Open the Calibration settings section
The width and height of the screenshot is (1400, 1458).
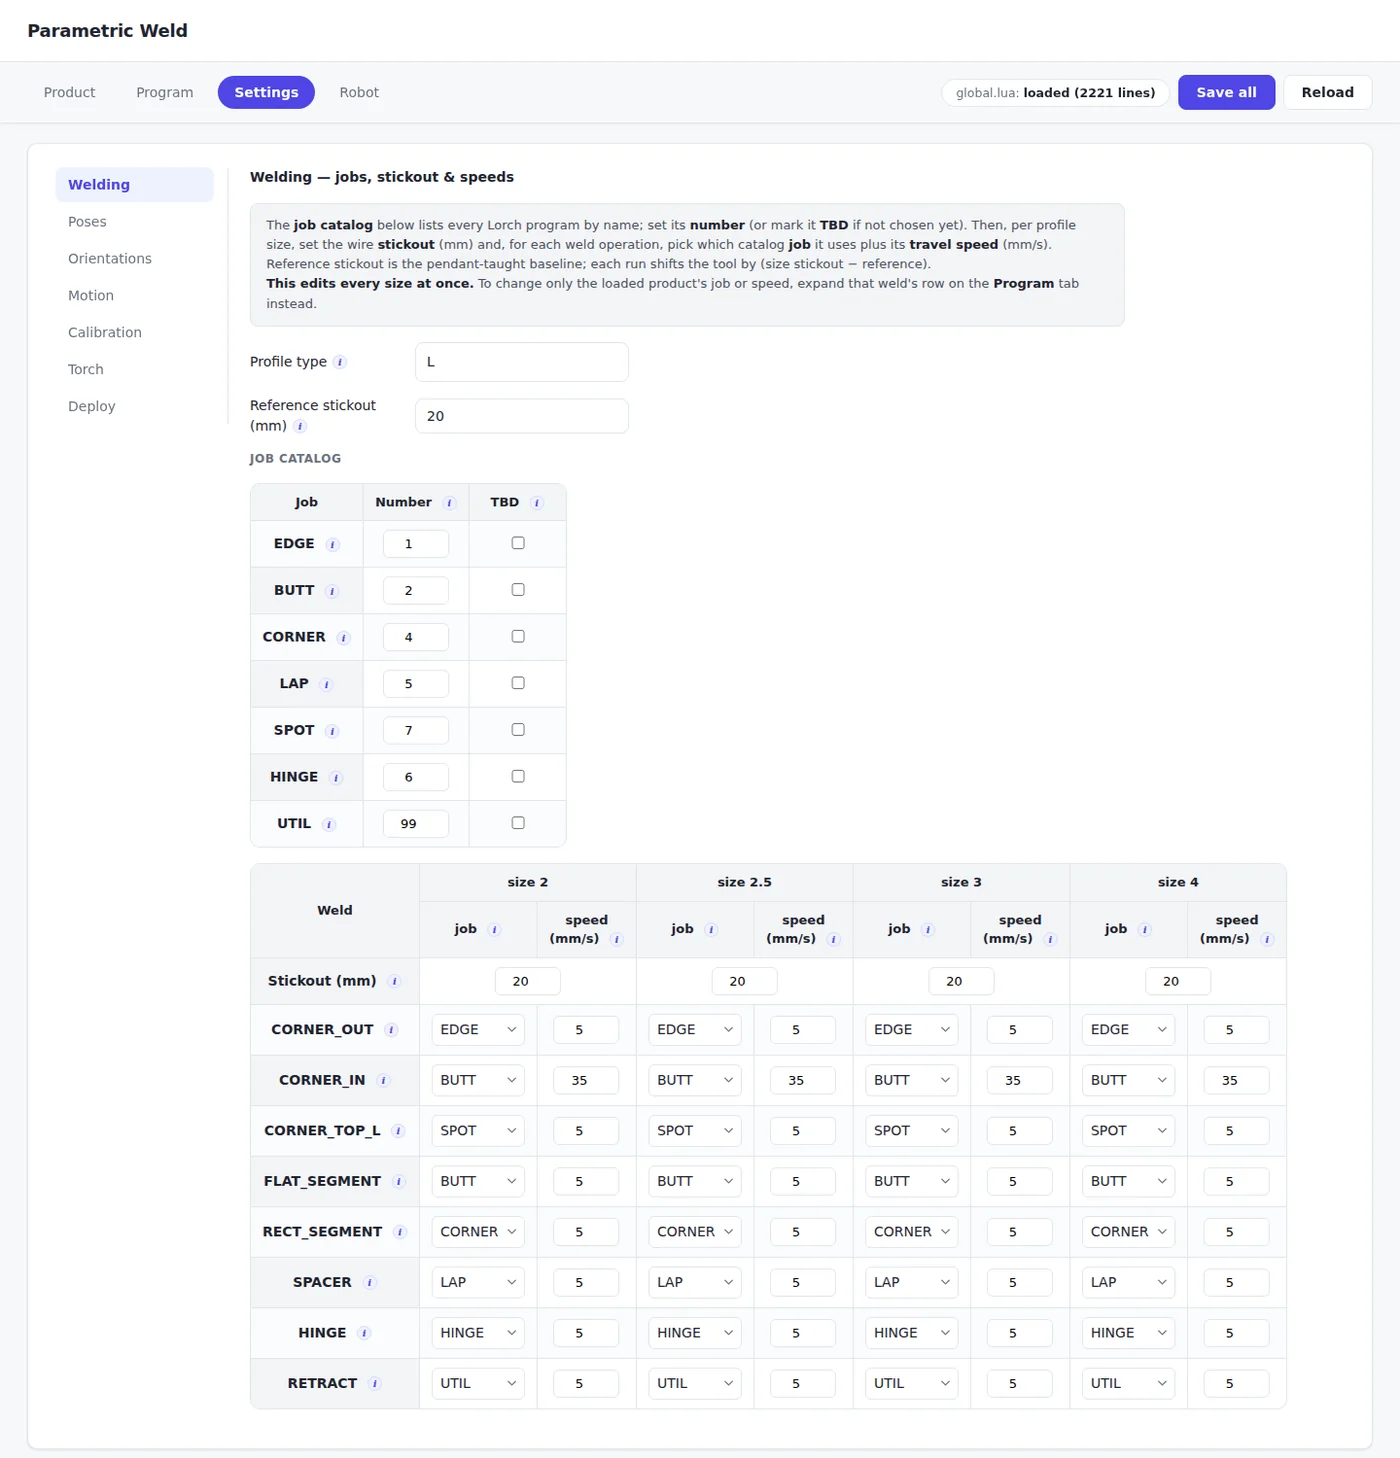coord(105,332)
